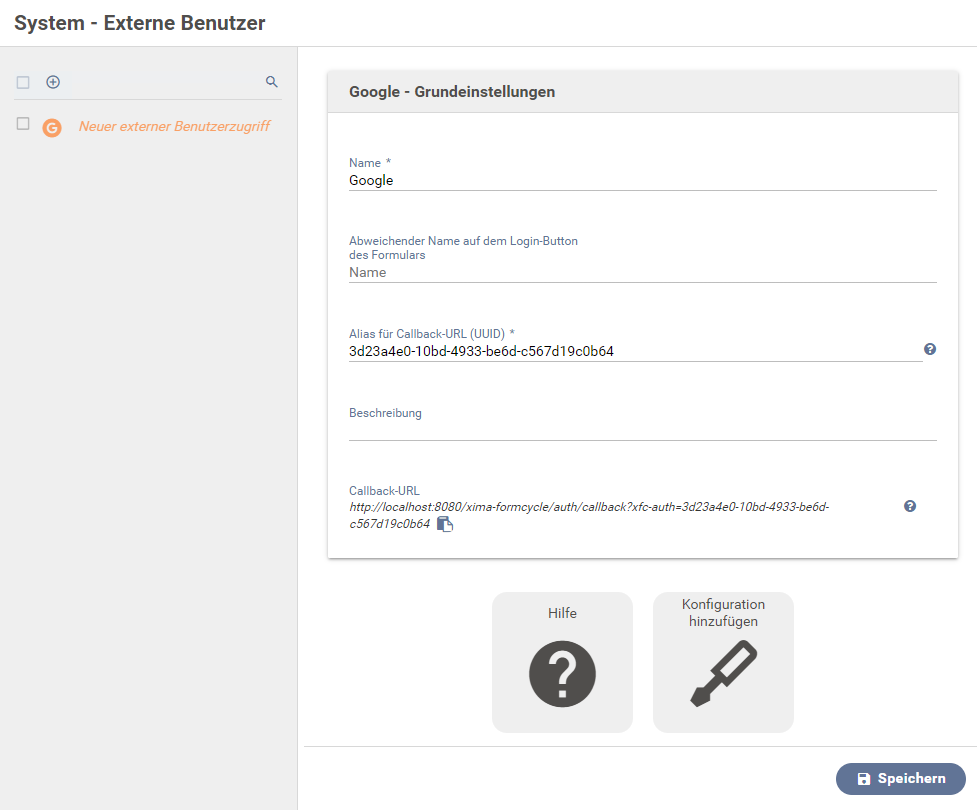Check the box beside Neuer externer Benutzerzugriff
This screenshot has width=977, height=810.
coord(23,124)
